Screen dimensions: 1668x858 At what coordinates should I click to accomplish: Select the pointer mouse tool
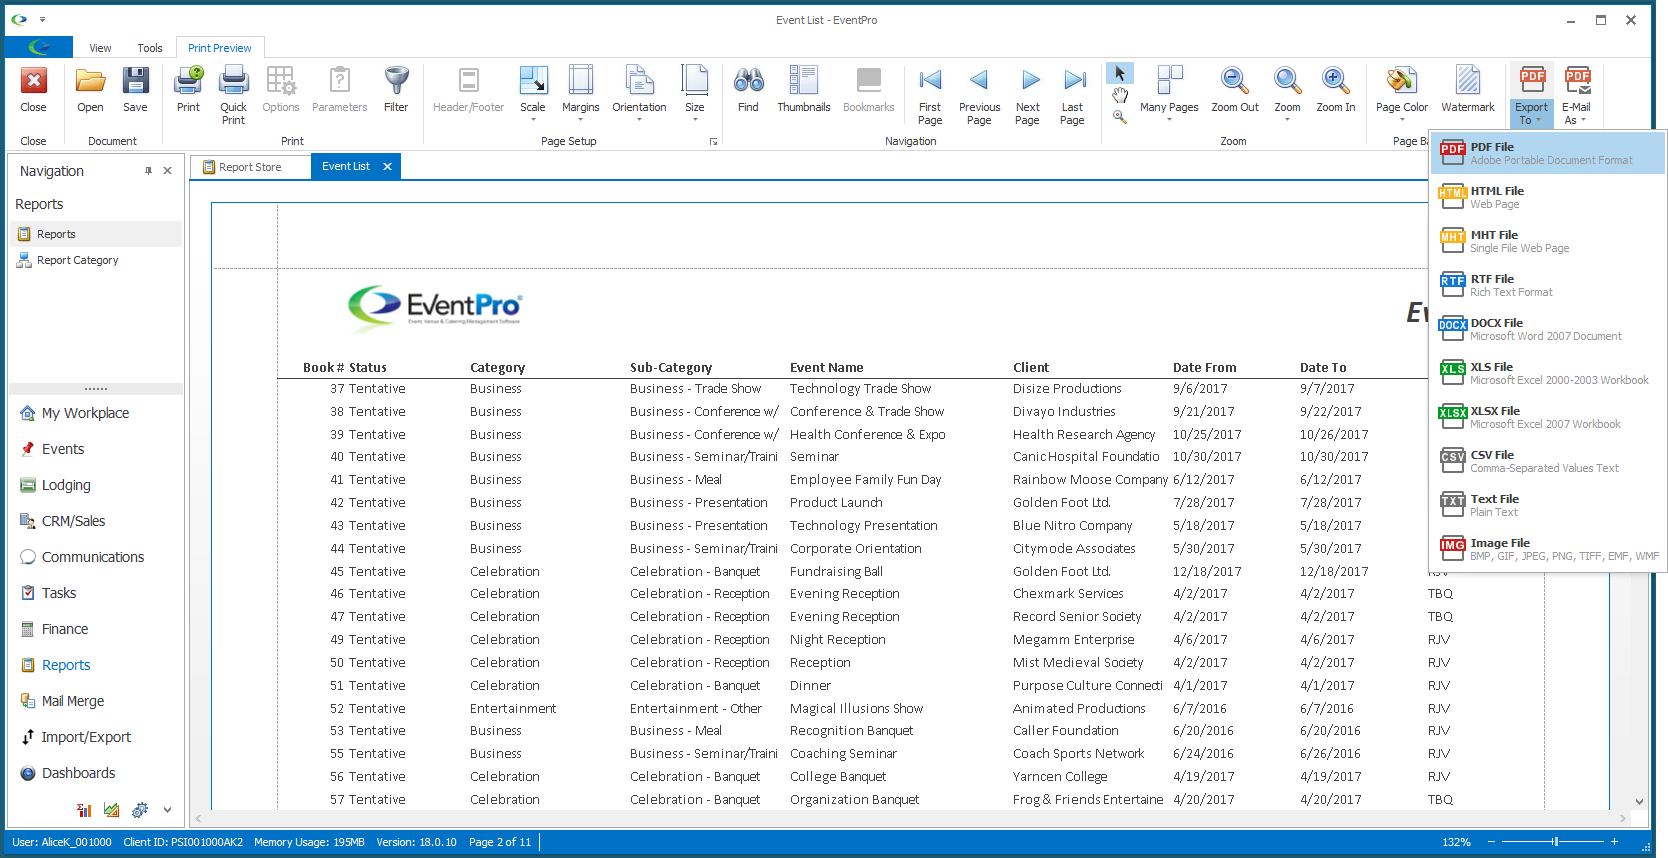click(1120, 74)
